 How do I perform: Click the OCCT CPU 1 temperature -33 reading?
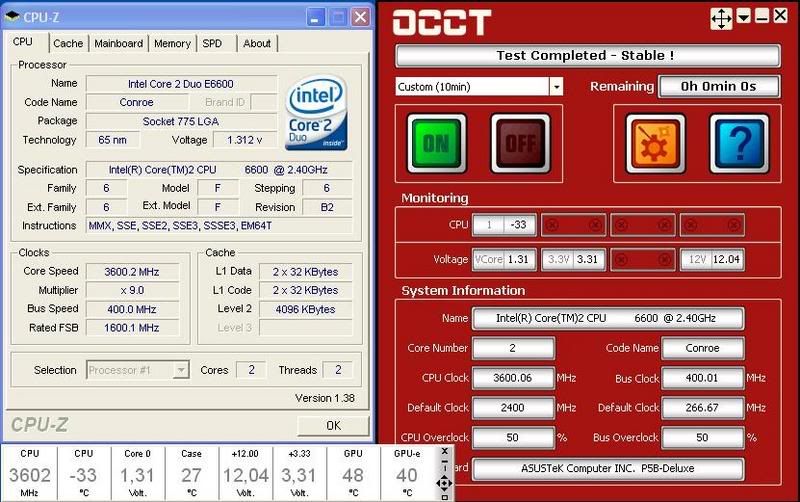coord(505,224)
